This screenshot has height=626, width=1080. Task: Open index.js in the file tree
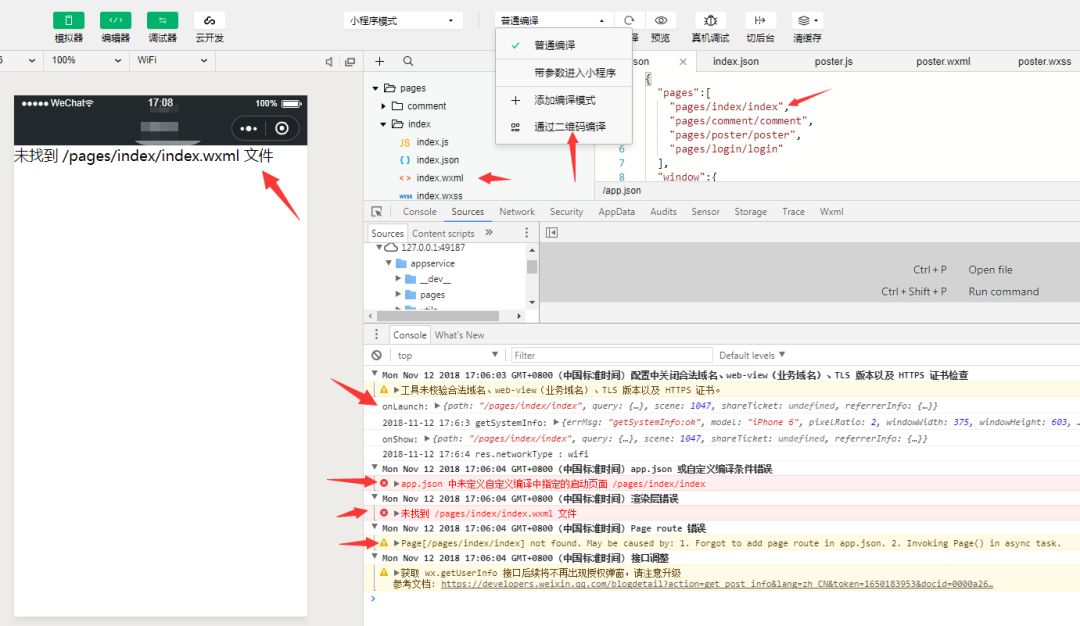tap(432, 142)
